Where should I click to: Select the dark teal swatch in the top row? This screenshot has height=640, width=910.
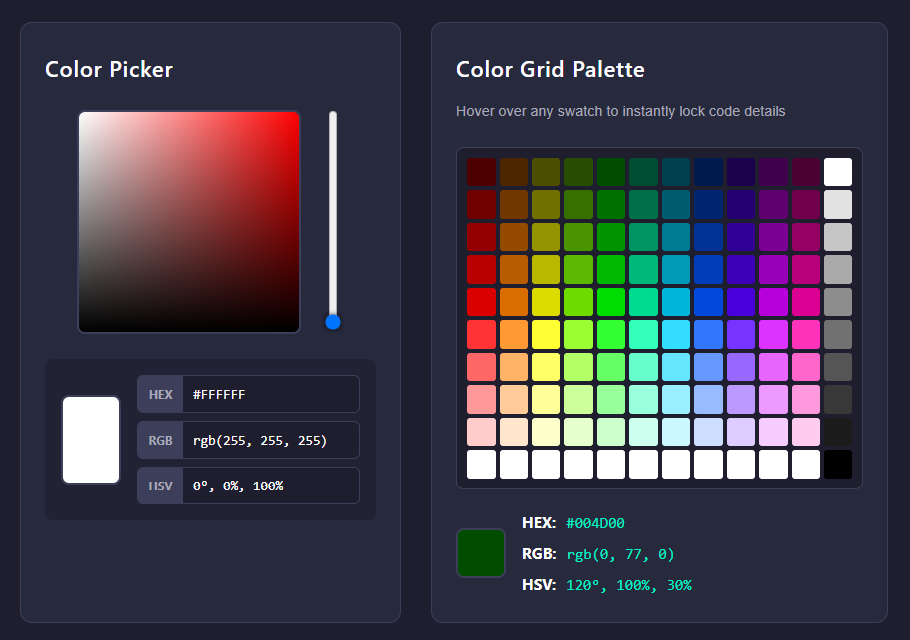[676, 172]
